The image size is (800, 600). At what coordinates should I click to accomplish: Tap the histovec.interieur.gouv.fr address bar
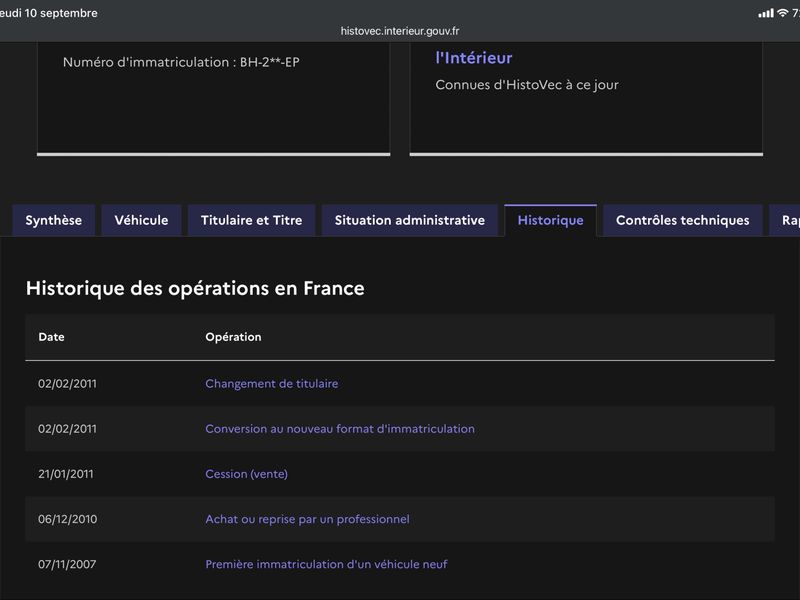[400, 31]
